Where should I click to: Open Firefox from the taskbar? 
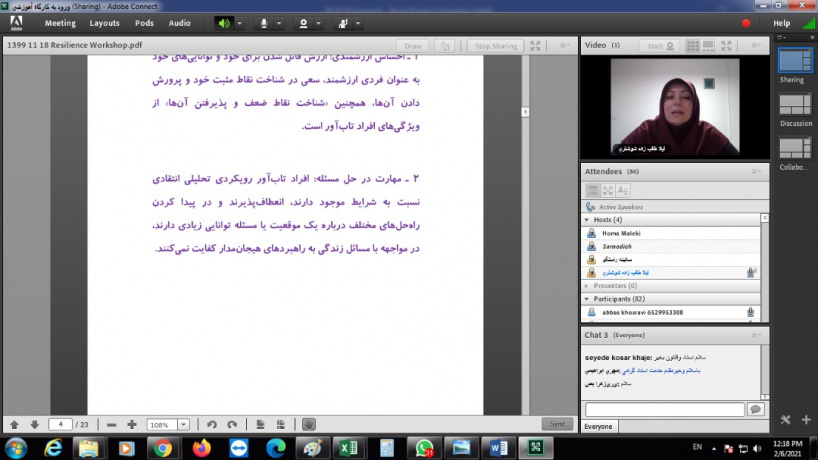(201, 448)
